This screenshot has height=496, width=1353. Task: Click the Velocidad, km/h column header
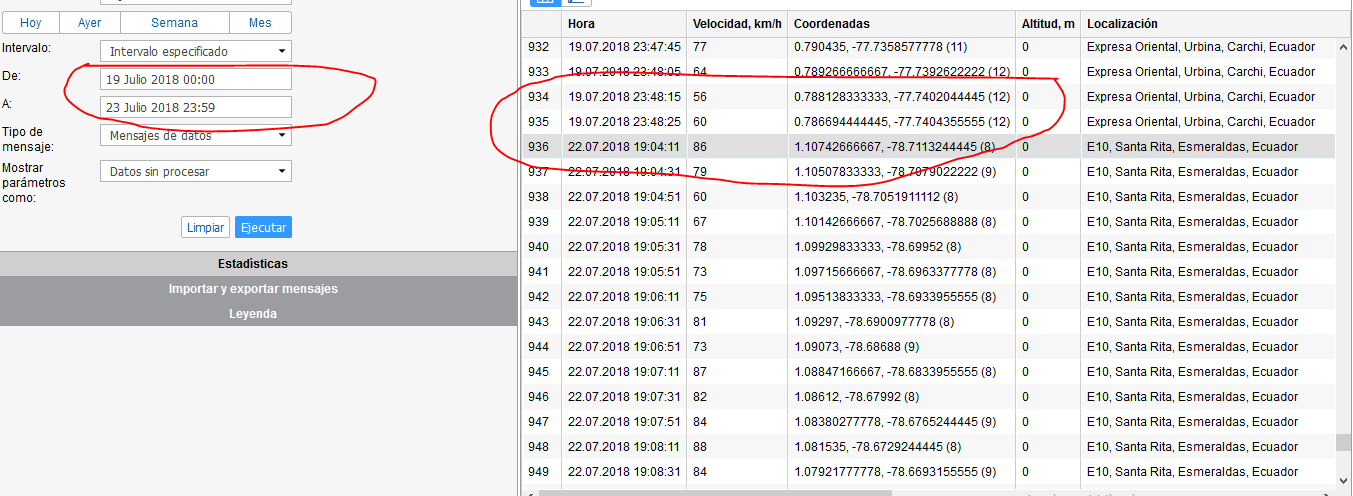tap(736, 24)
